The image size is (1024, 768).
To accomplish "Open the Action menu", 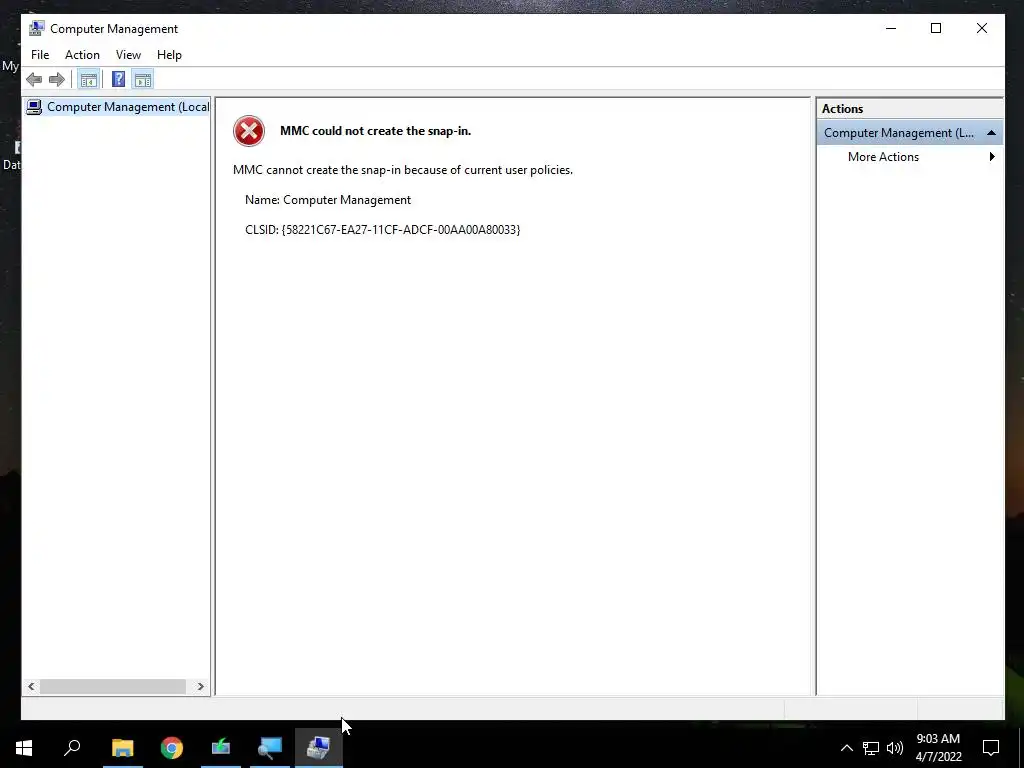I will [82, 55].
